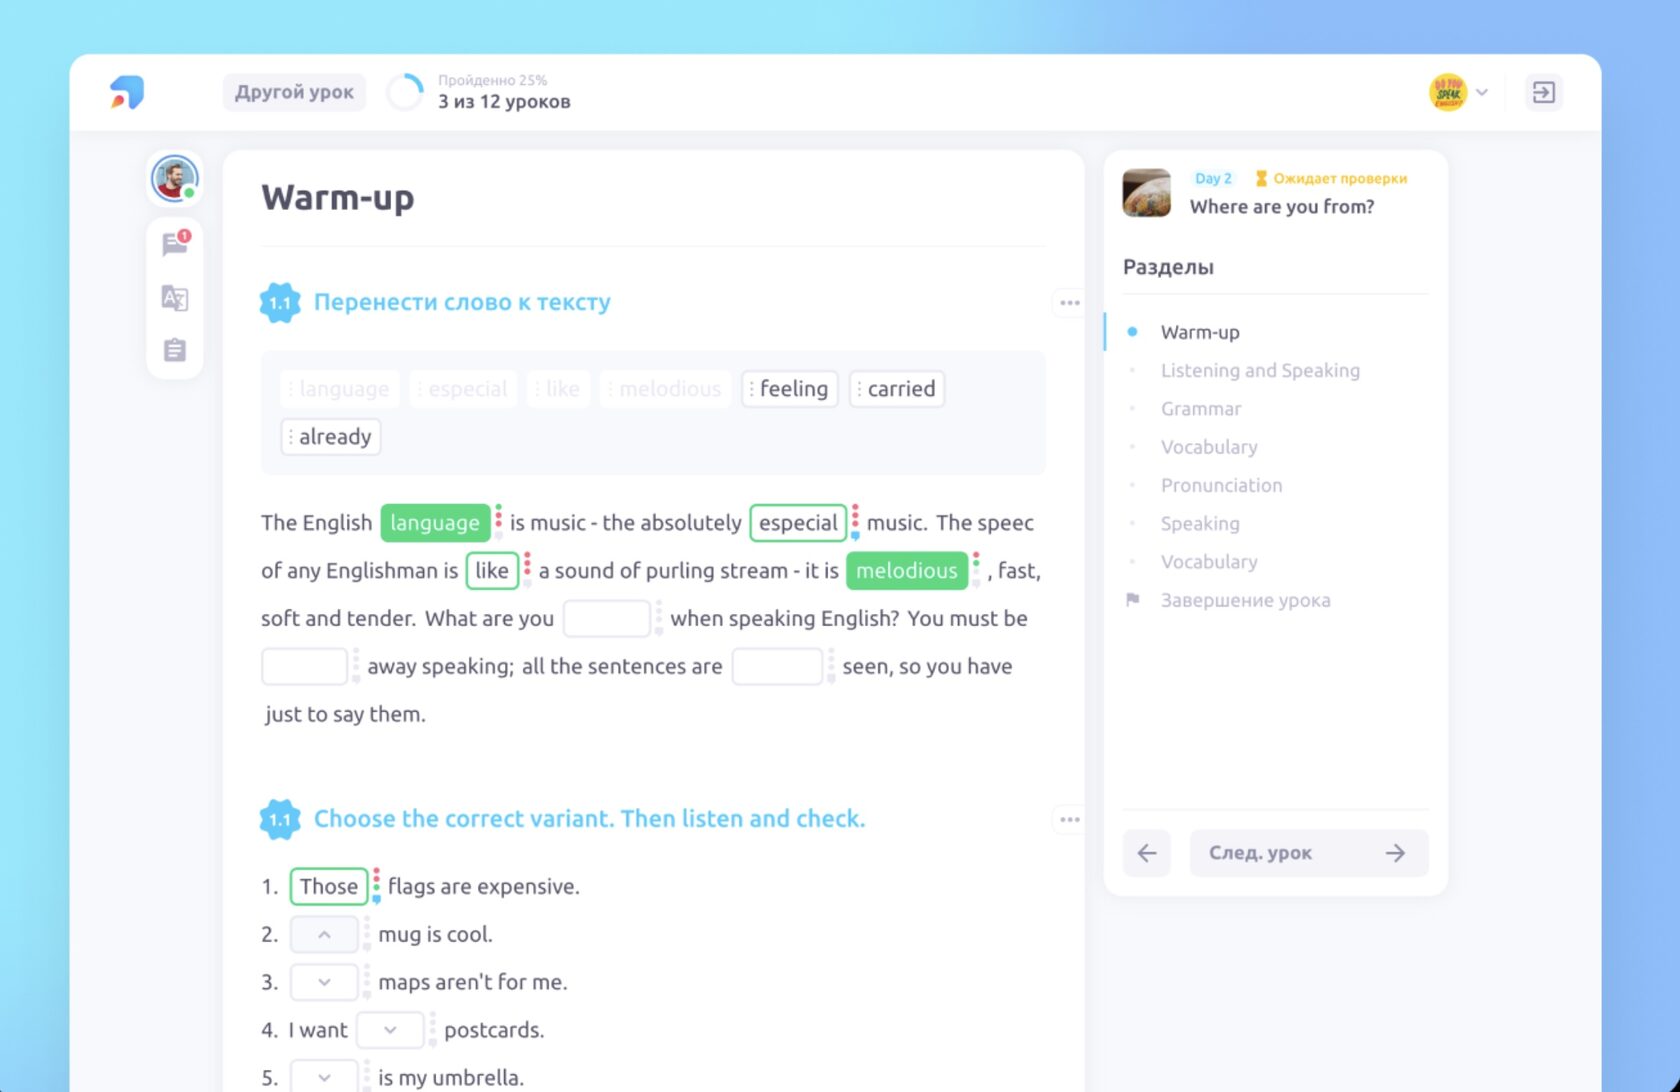Go to previous lesson with left arrow
The image size is (1680, 1092).
point(1147,853)
